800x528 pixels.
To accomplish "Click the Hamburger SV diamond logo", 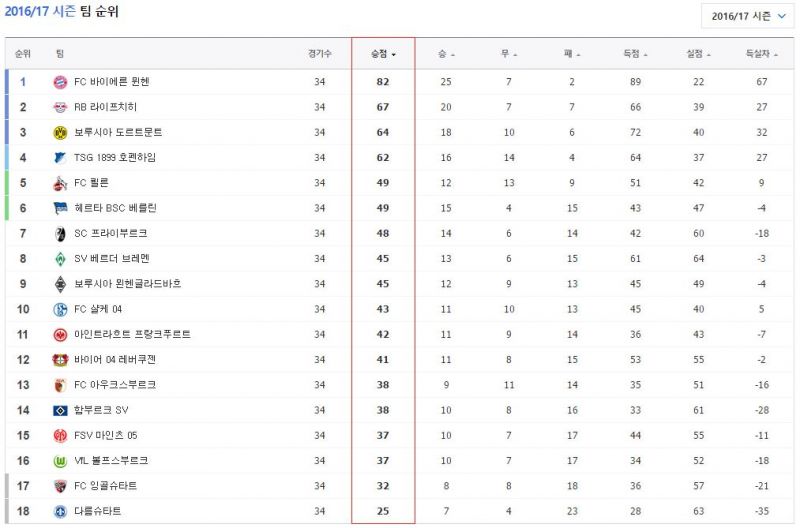I will pos(59,410).
